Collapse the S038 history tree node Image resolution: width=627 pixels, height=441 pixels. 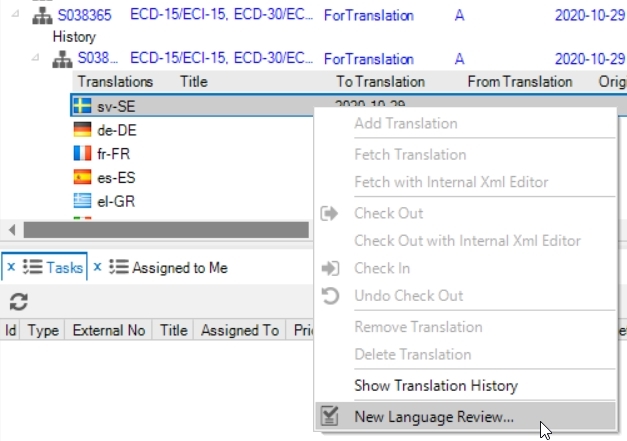(x=37, y=59)
